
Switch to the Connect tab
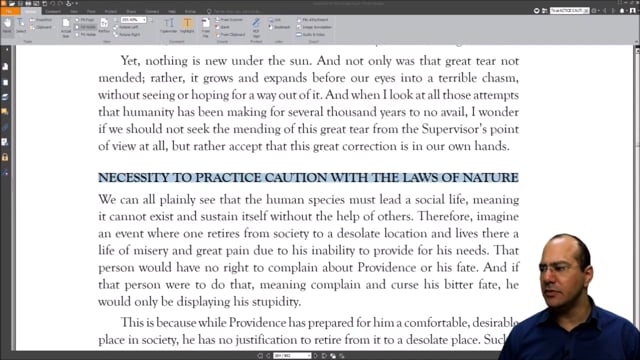[152, 11]
